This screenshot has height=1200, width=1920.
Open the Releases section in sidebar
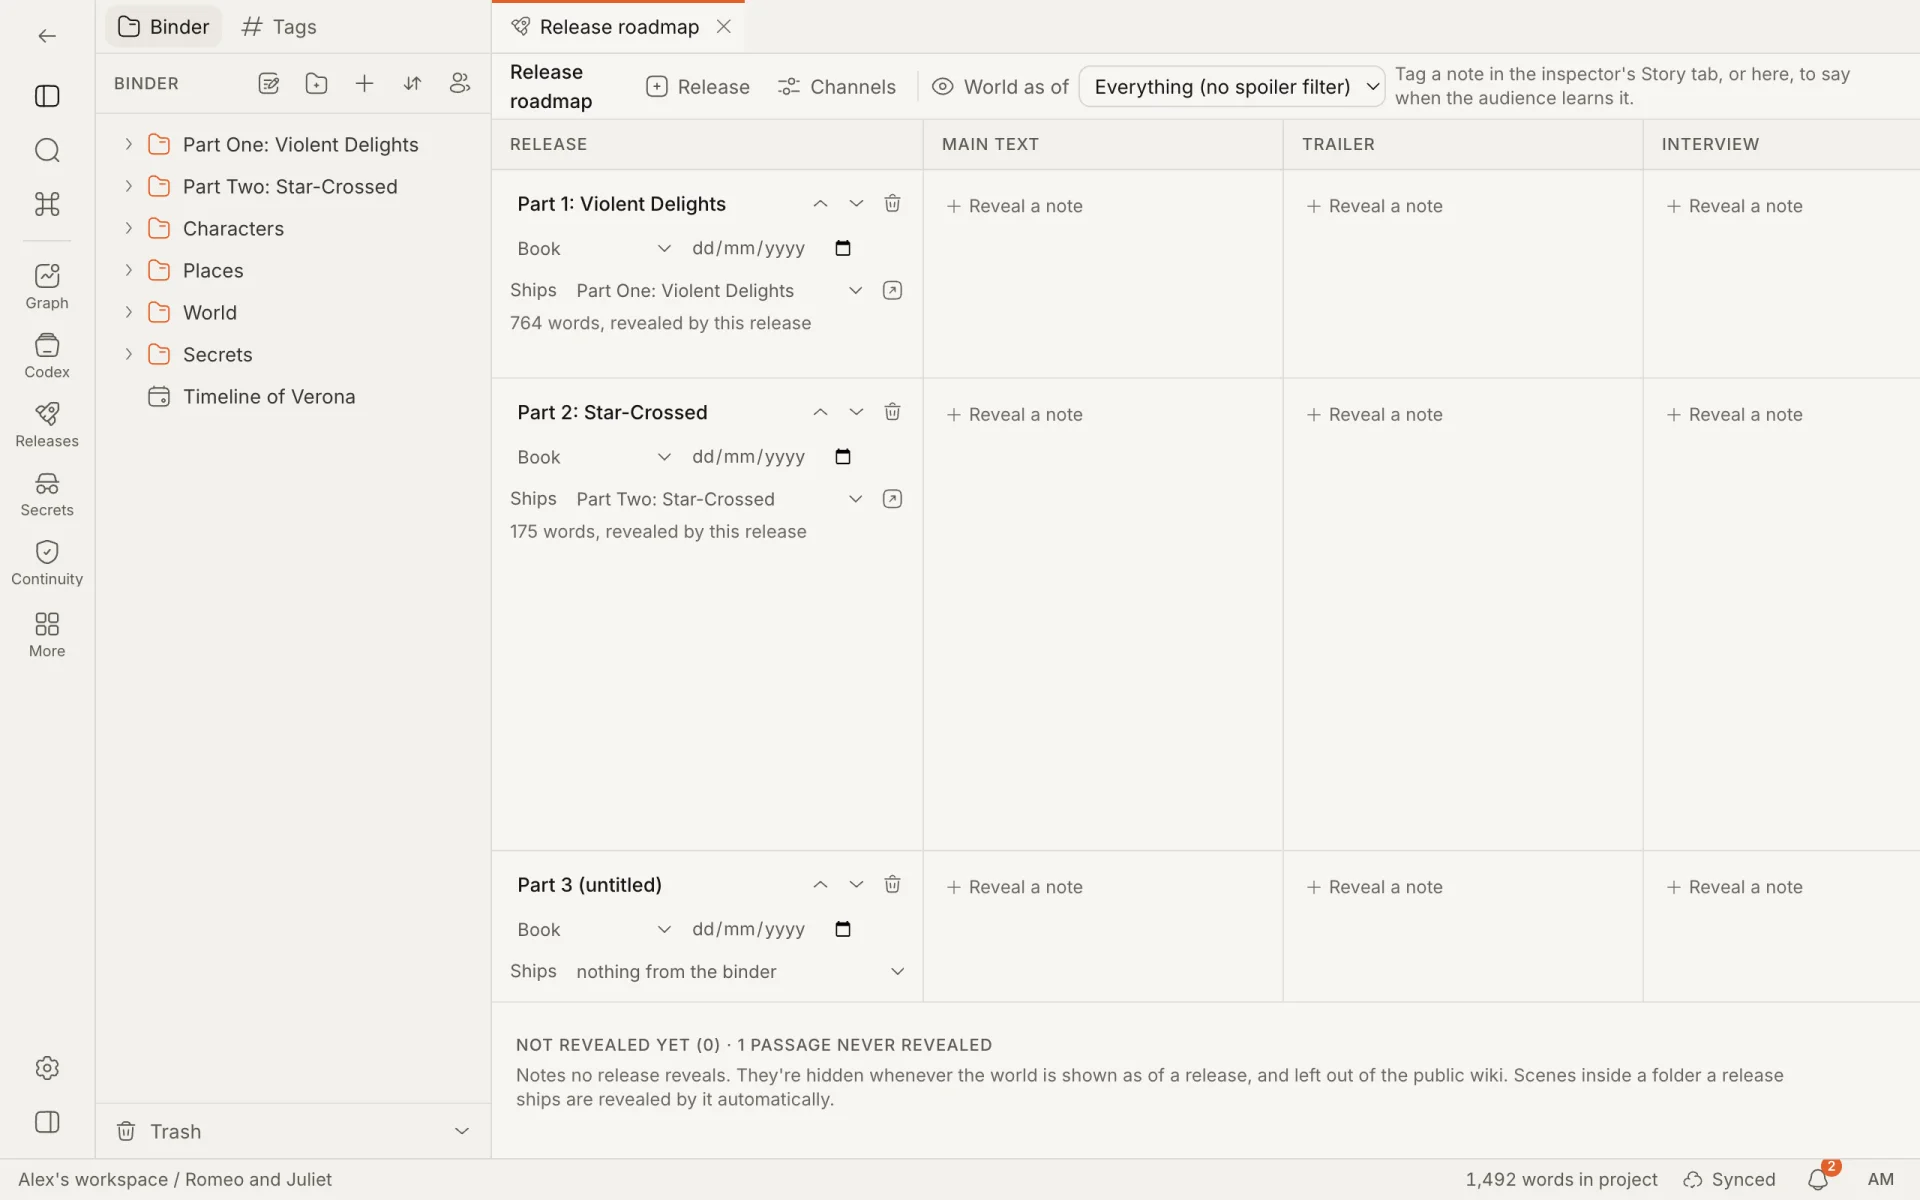point(47,425)
